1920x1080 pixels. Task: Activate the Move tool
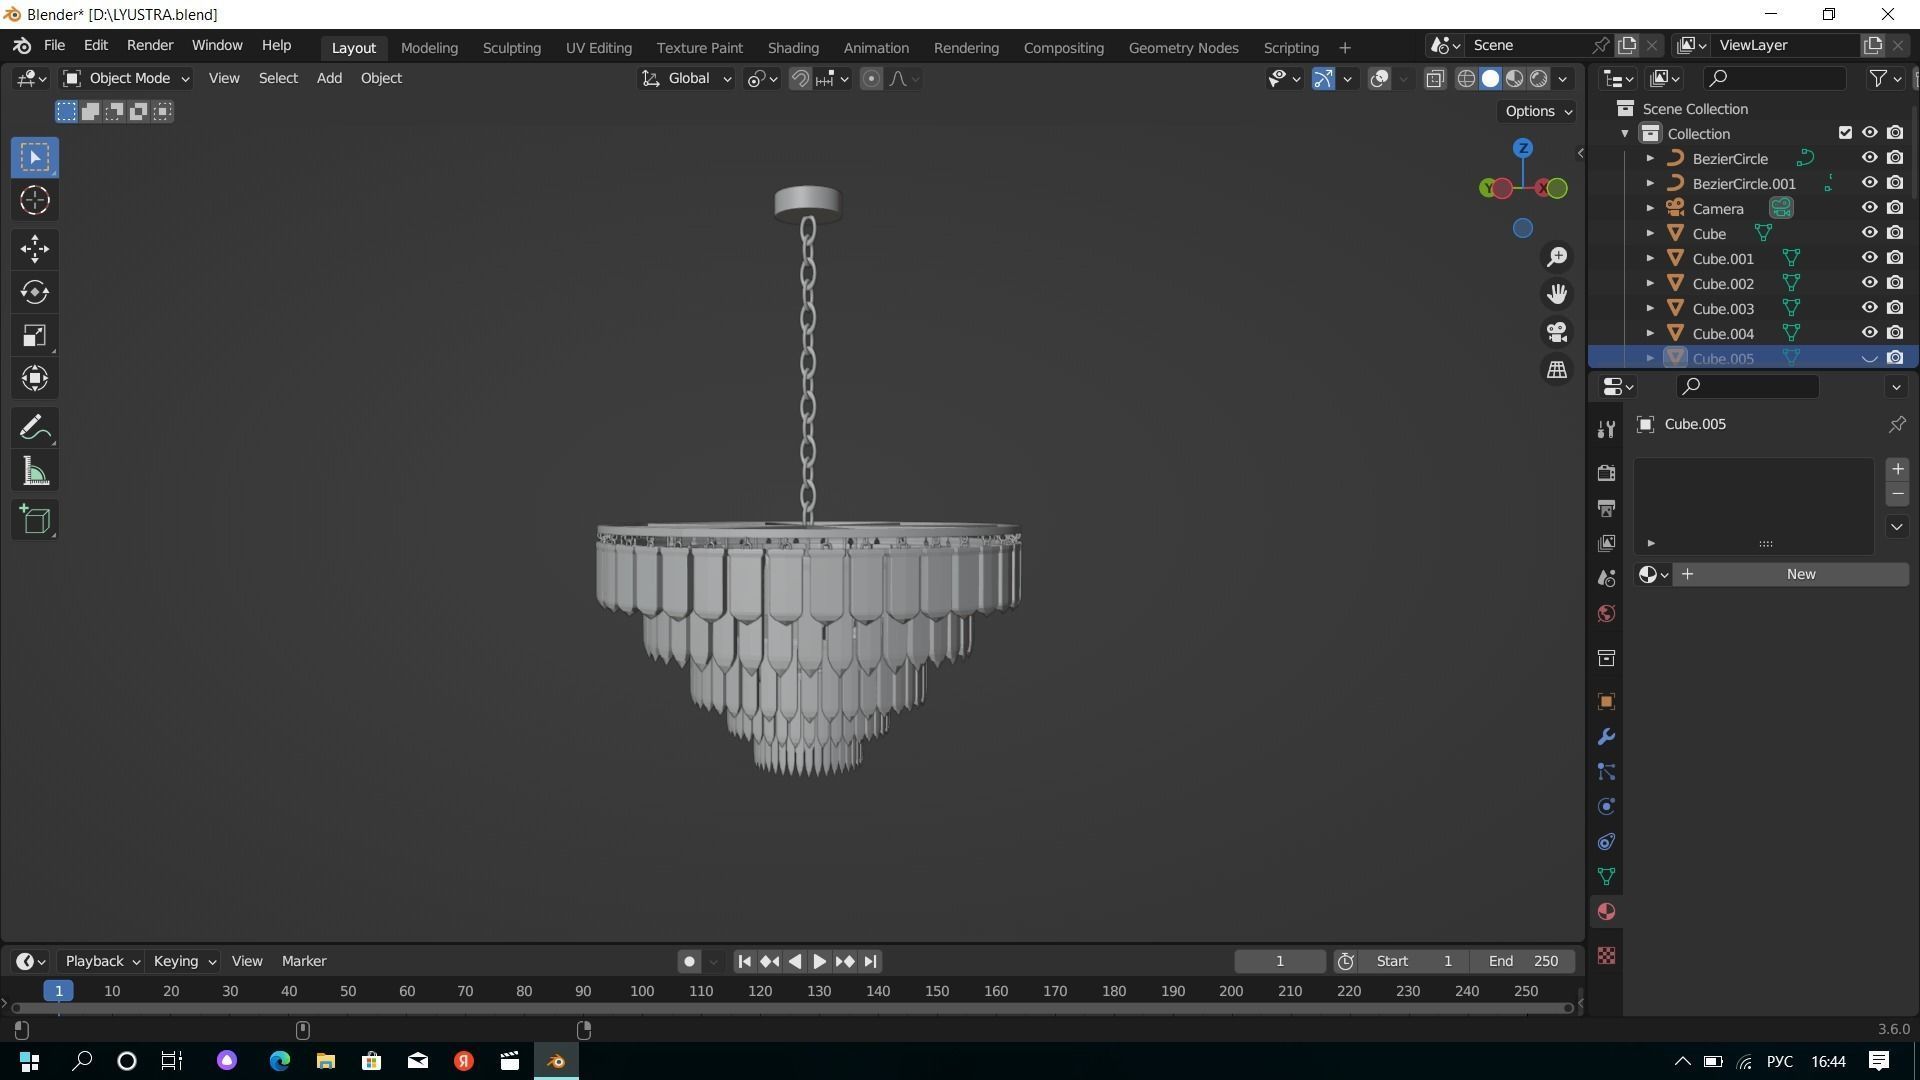point(35,249)
